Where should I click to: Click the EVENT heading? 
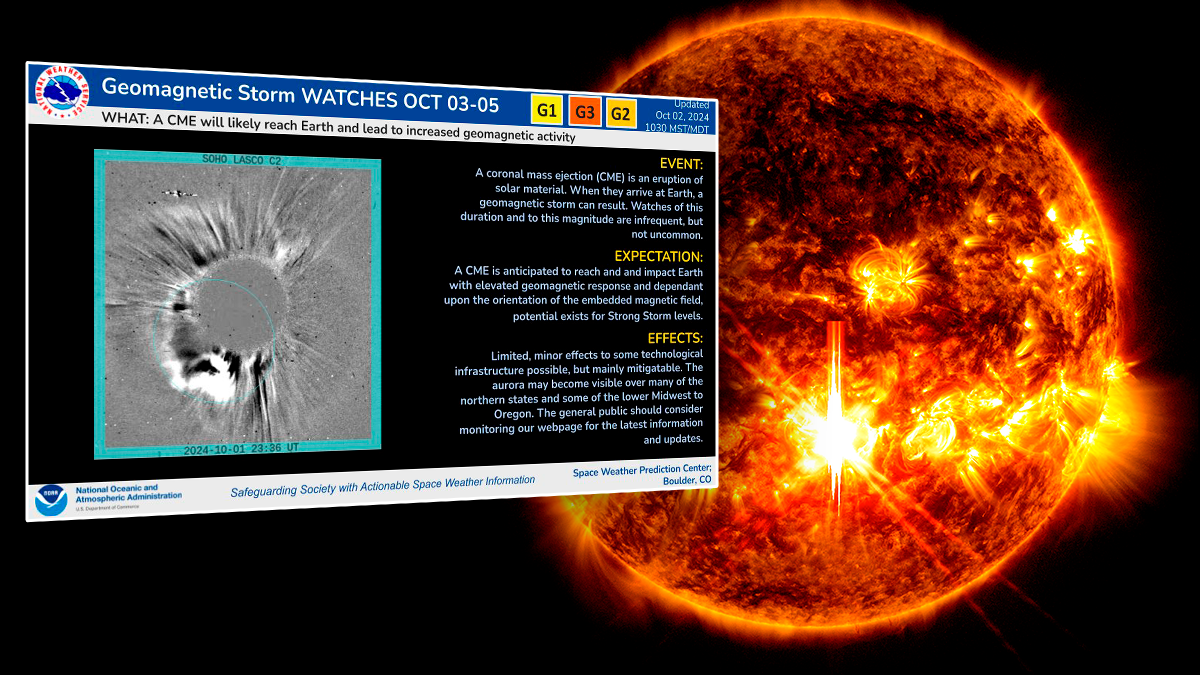(681, 163)
